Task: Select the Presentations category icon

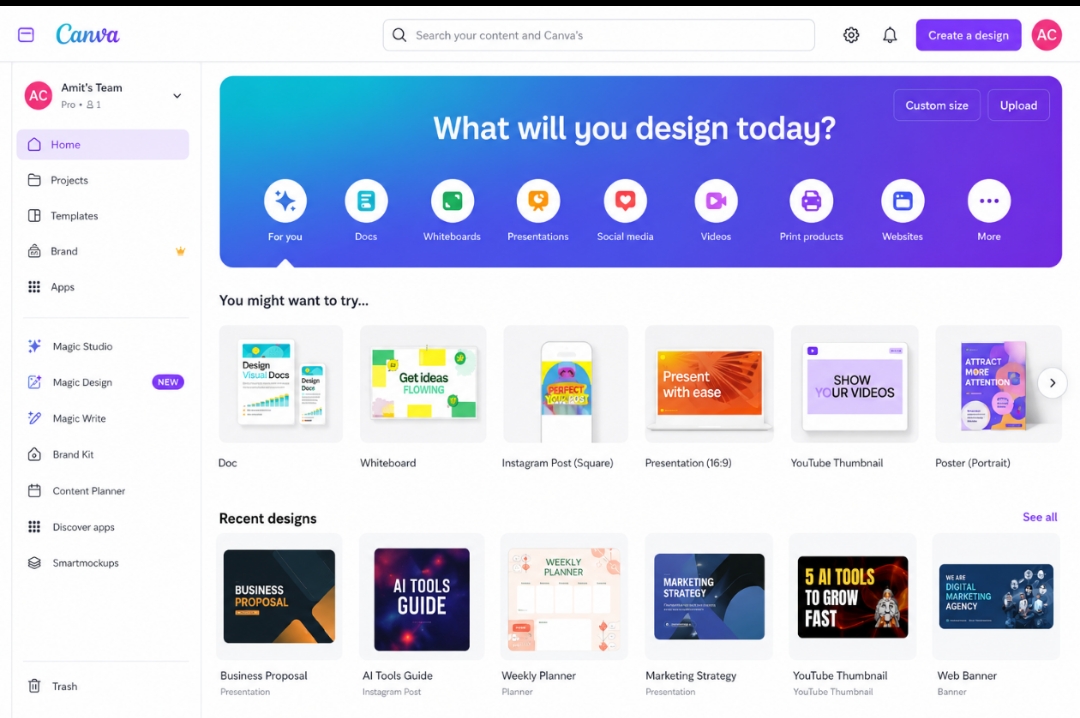Action: (x=538, y=201)
